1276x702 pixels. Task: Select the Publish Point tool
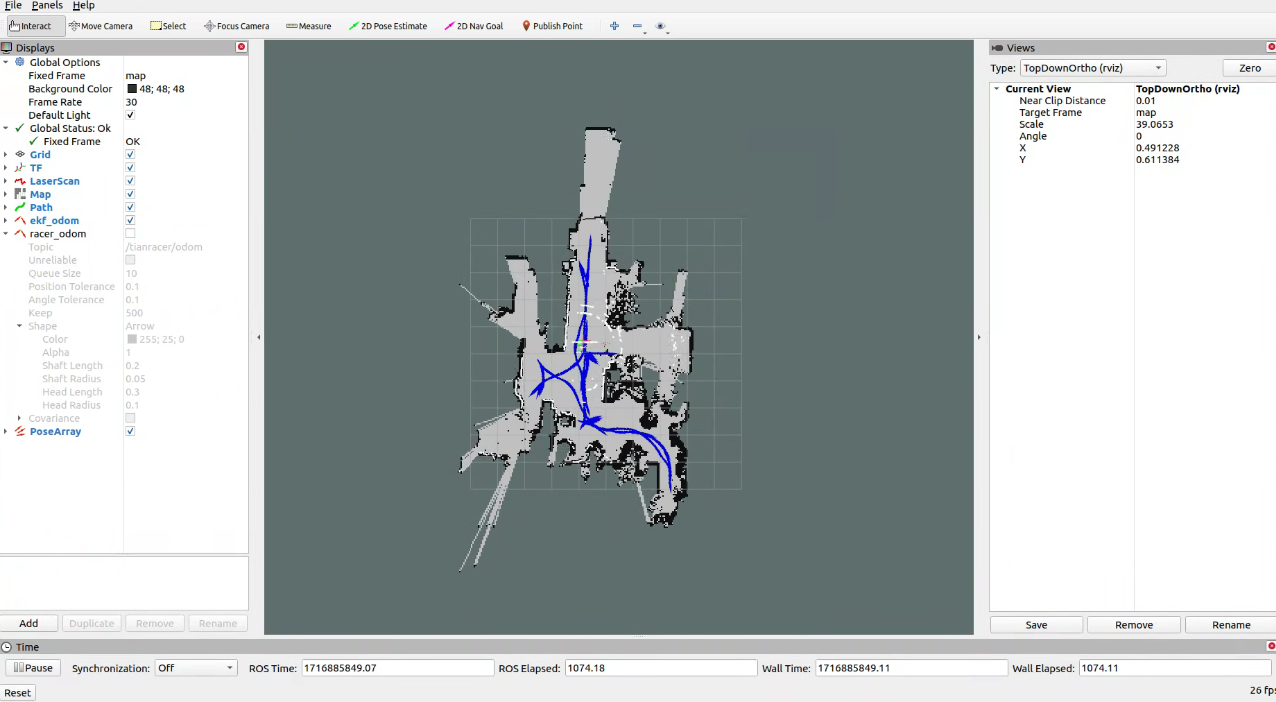click(x=552, y=26)
